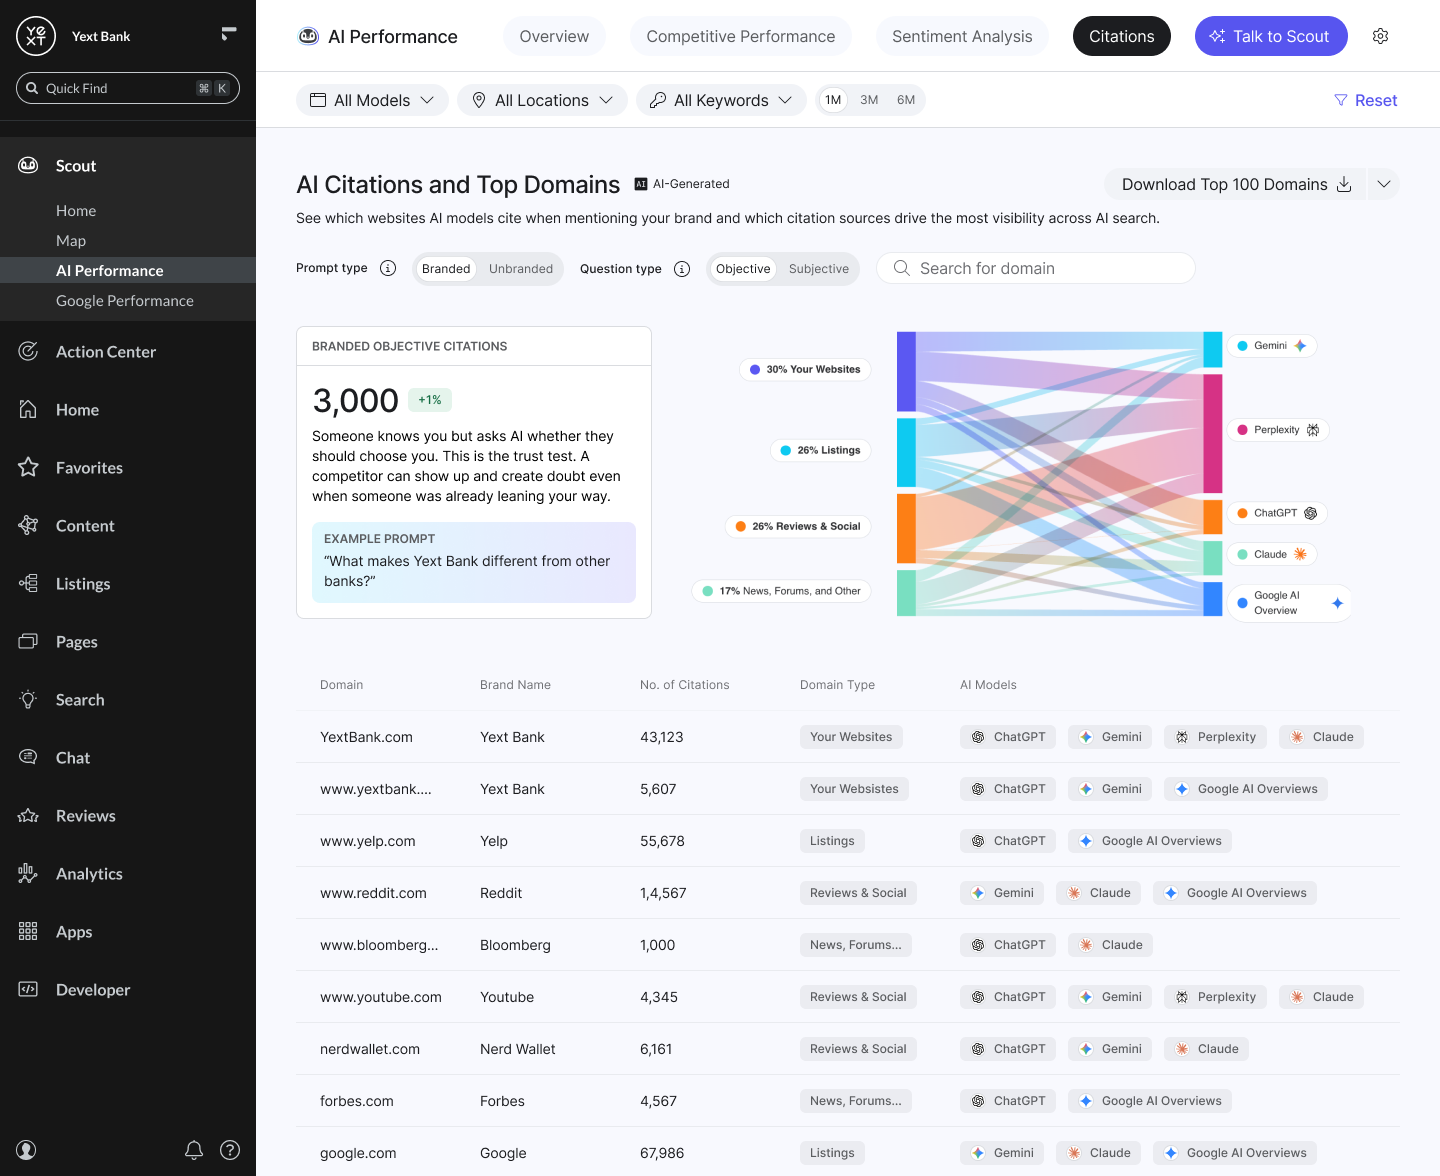This screenshot has height=1176, width=1440.
Task: Open the All Locations dropdown
Action: coord(542,100)
